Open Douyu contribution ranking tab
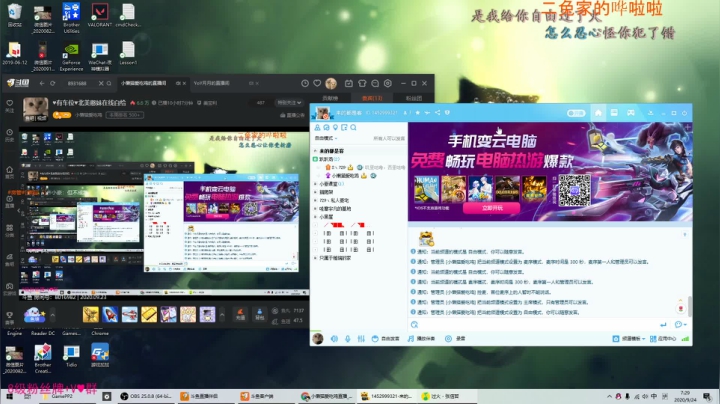The height and width of the screenshot is (404, 720). click(x=330, y=98)
